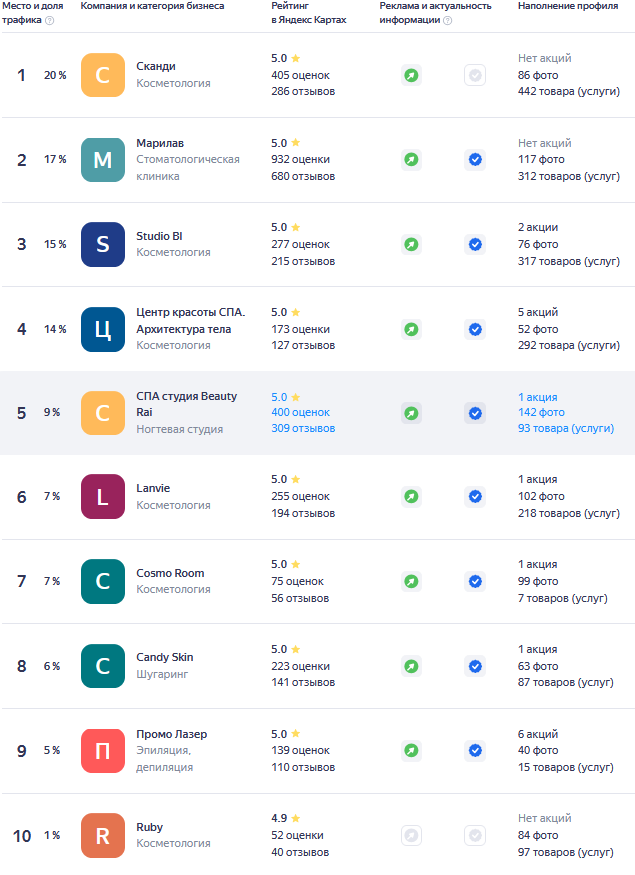Open the Studio BI dark blue 'S' logo
635x875 pixels.
(103, 244)
